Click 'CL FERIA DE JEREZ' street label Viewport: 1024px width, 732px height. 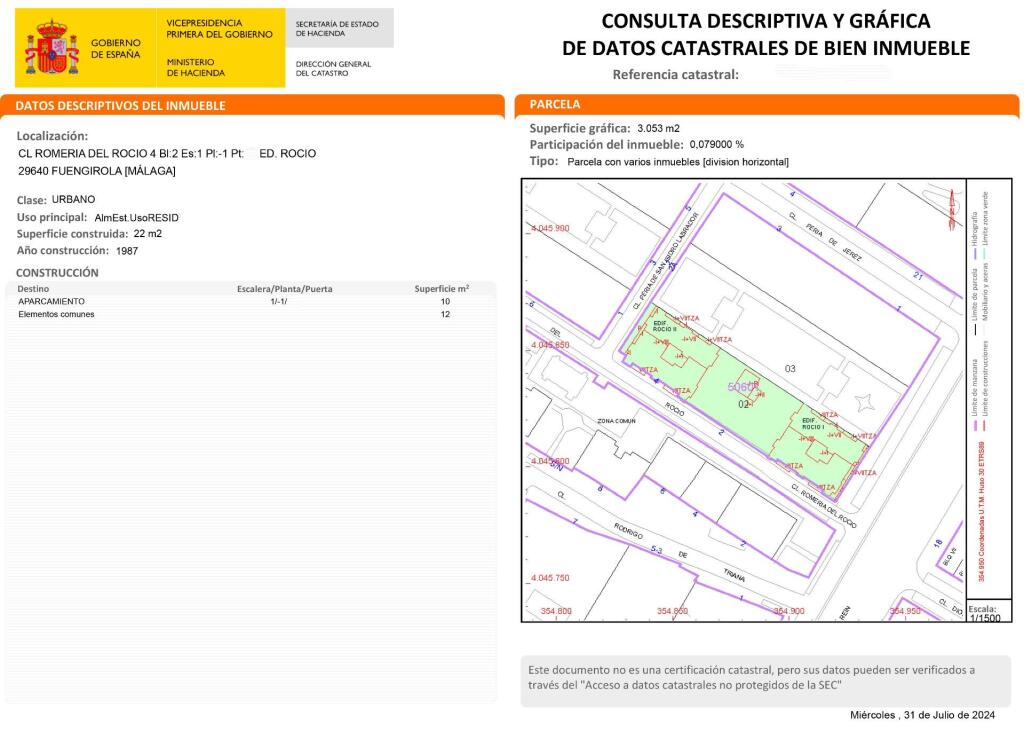(825, 236)
